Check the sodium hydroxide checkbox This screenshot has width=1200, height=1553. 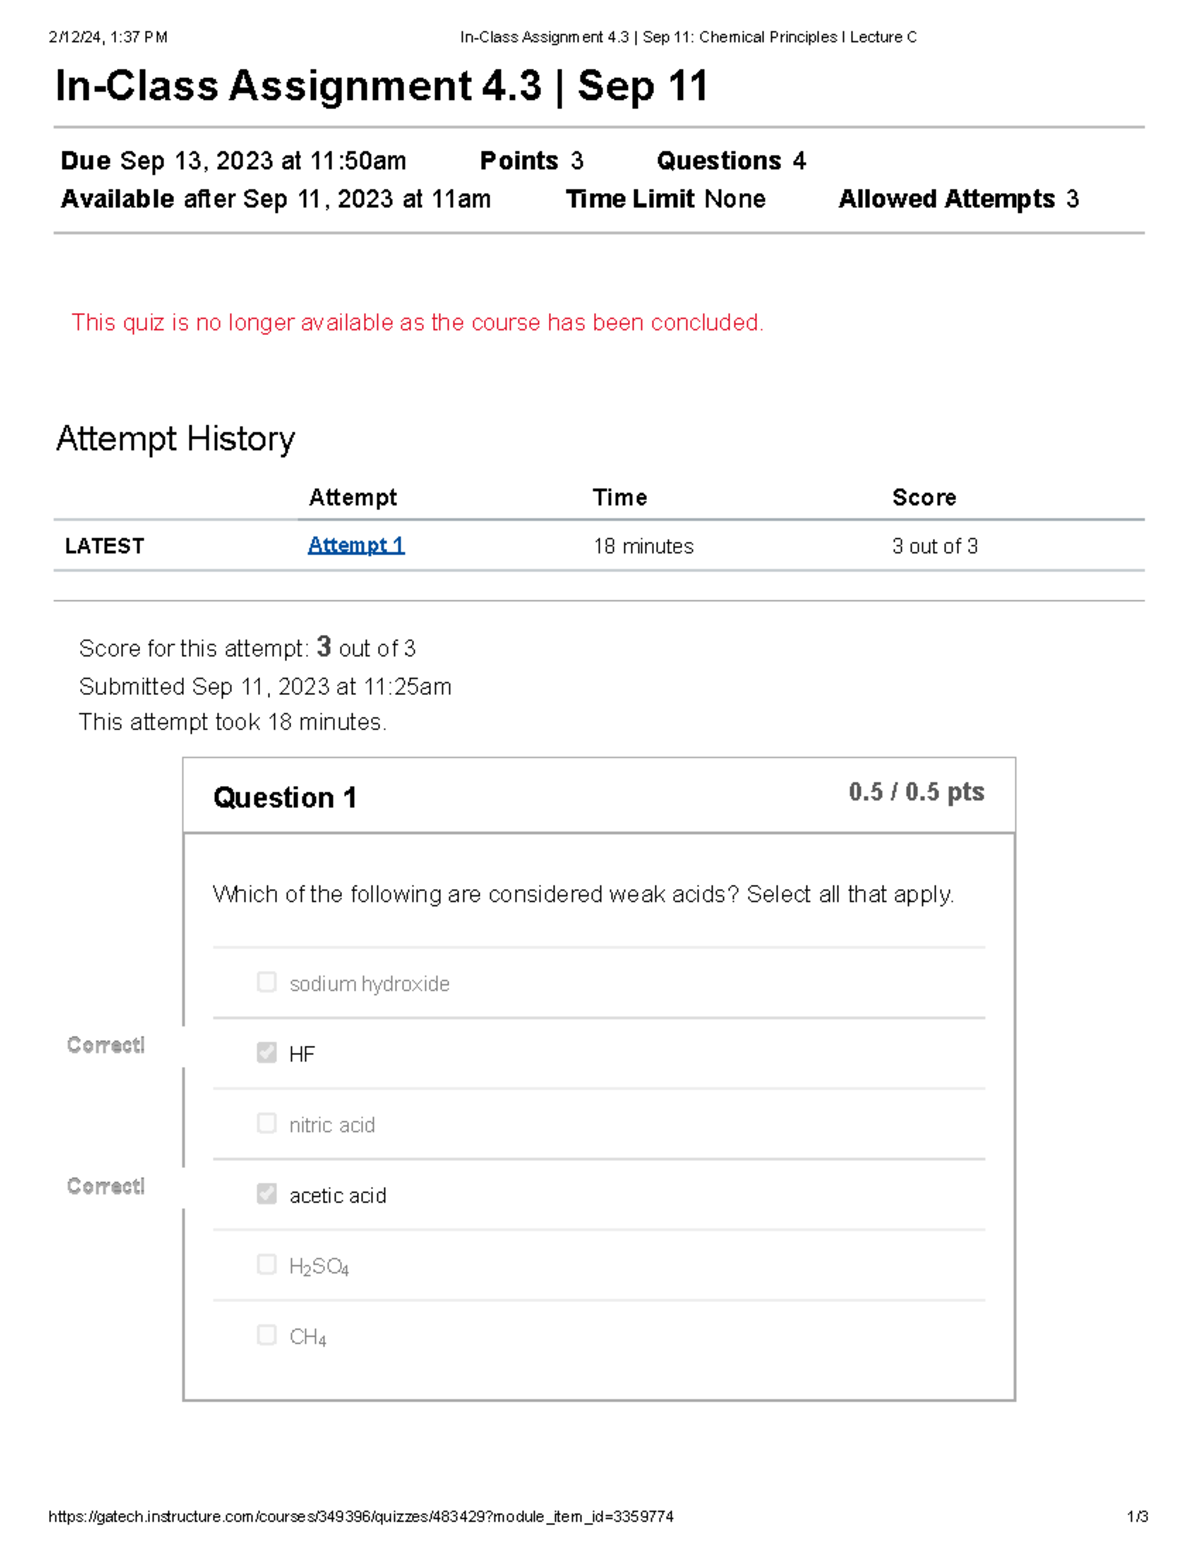266,982
